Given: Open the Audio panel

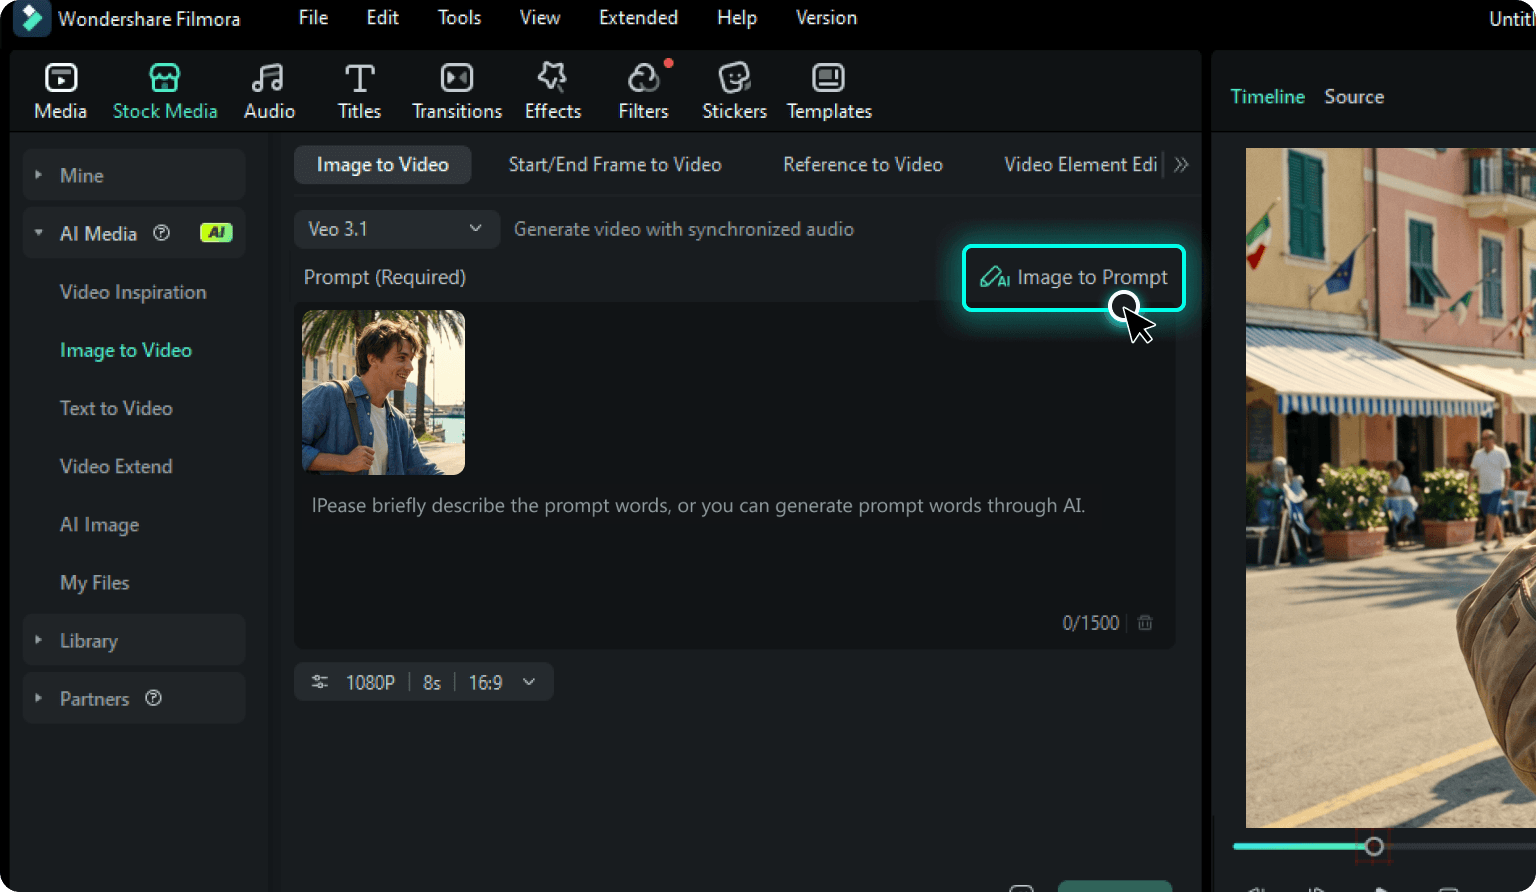Looking at the screenshot, I should tap(269, 91).
